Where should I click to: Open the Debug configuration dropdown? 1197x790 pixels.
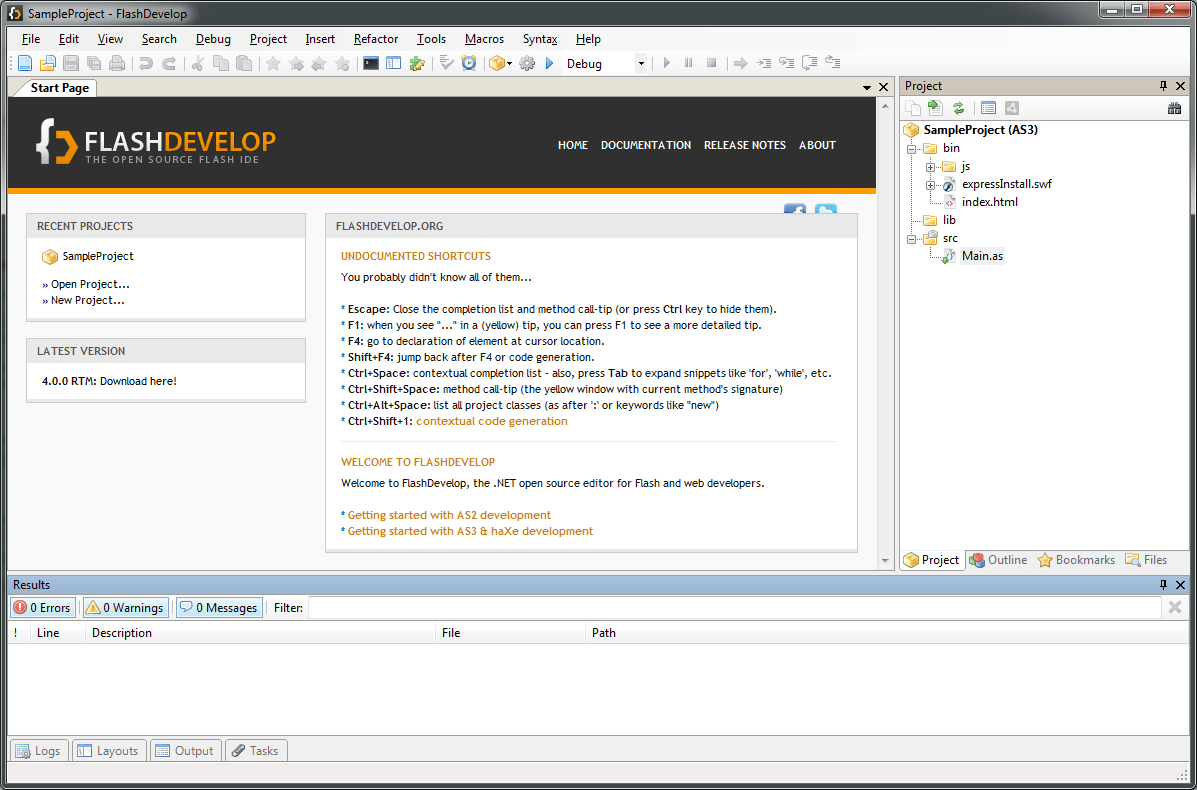point(641,63)
